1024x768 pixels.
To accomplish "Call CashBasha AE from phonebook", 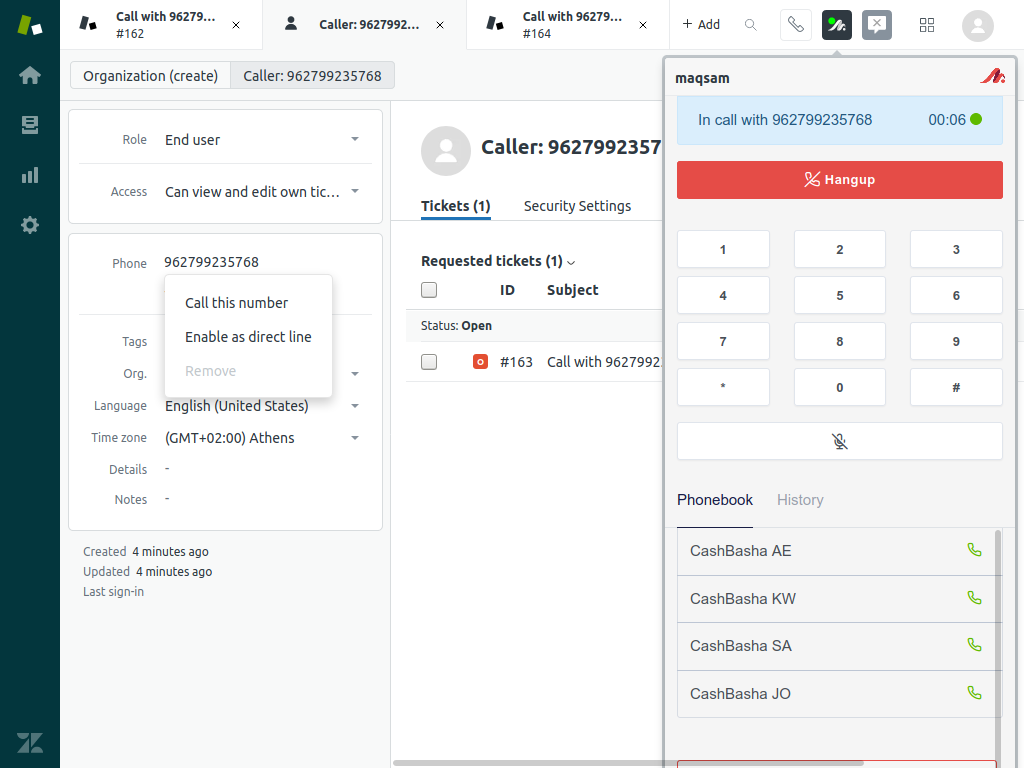I will (x=974, y=550).
